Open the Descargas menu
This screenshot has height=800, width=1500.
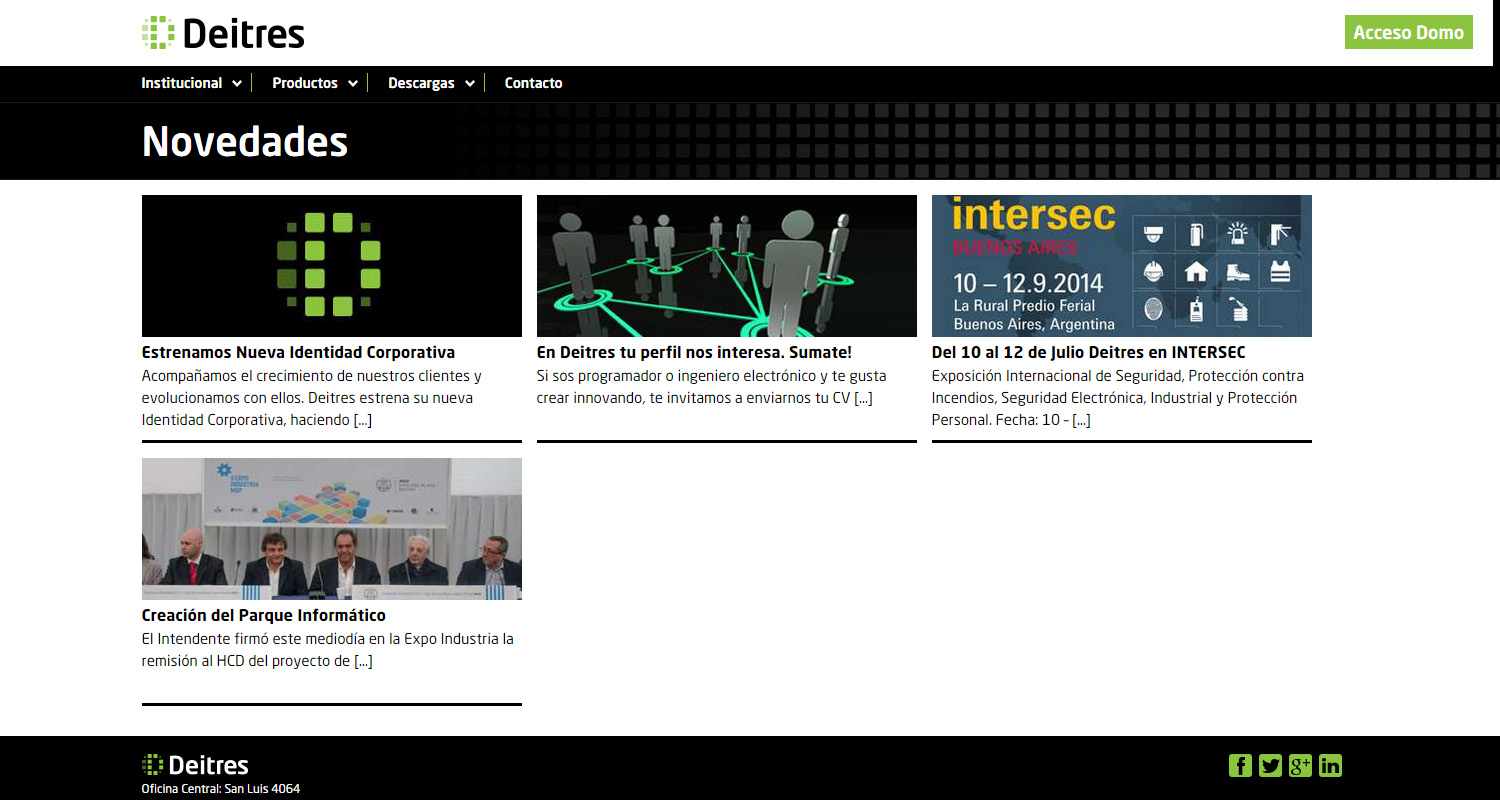(x=421, y=83)
